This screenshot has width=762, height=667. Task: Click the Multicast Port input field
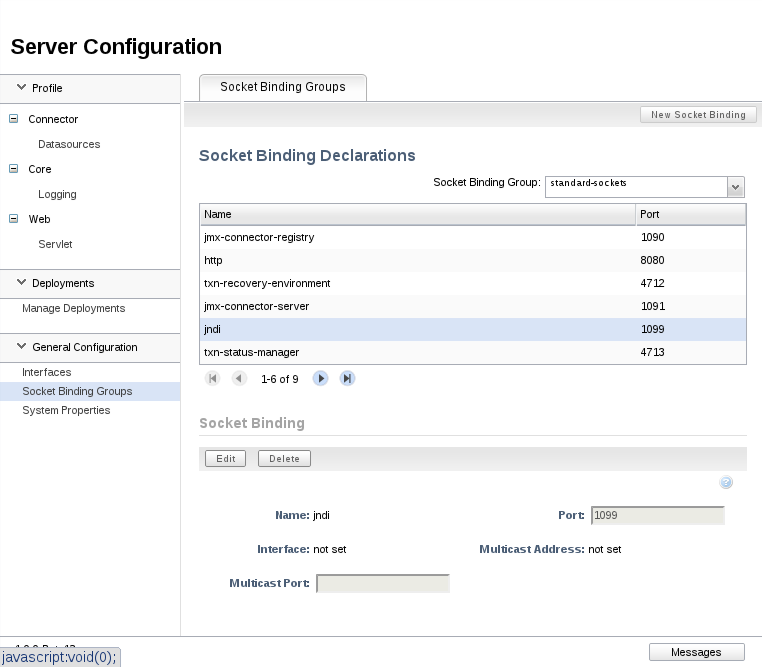coord(383,583)
